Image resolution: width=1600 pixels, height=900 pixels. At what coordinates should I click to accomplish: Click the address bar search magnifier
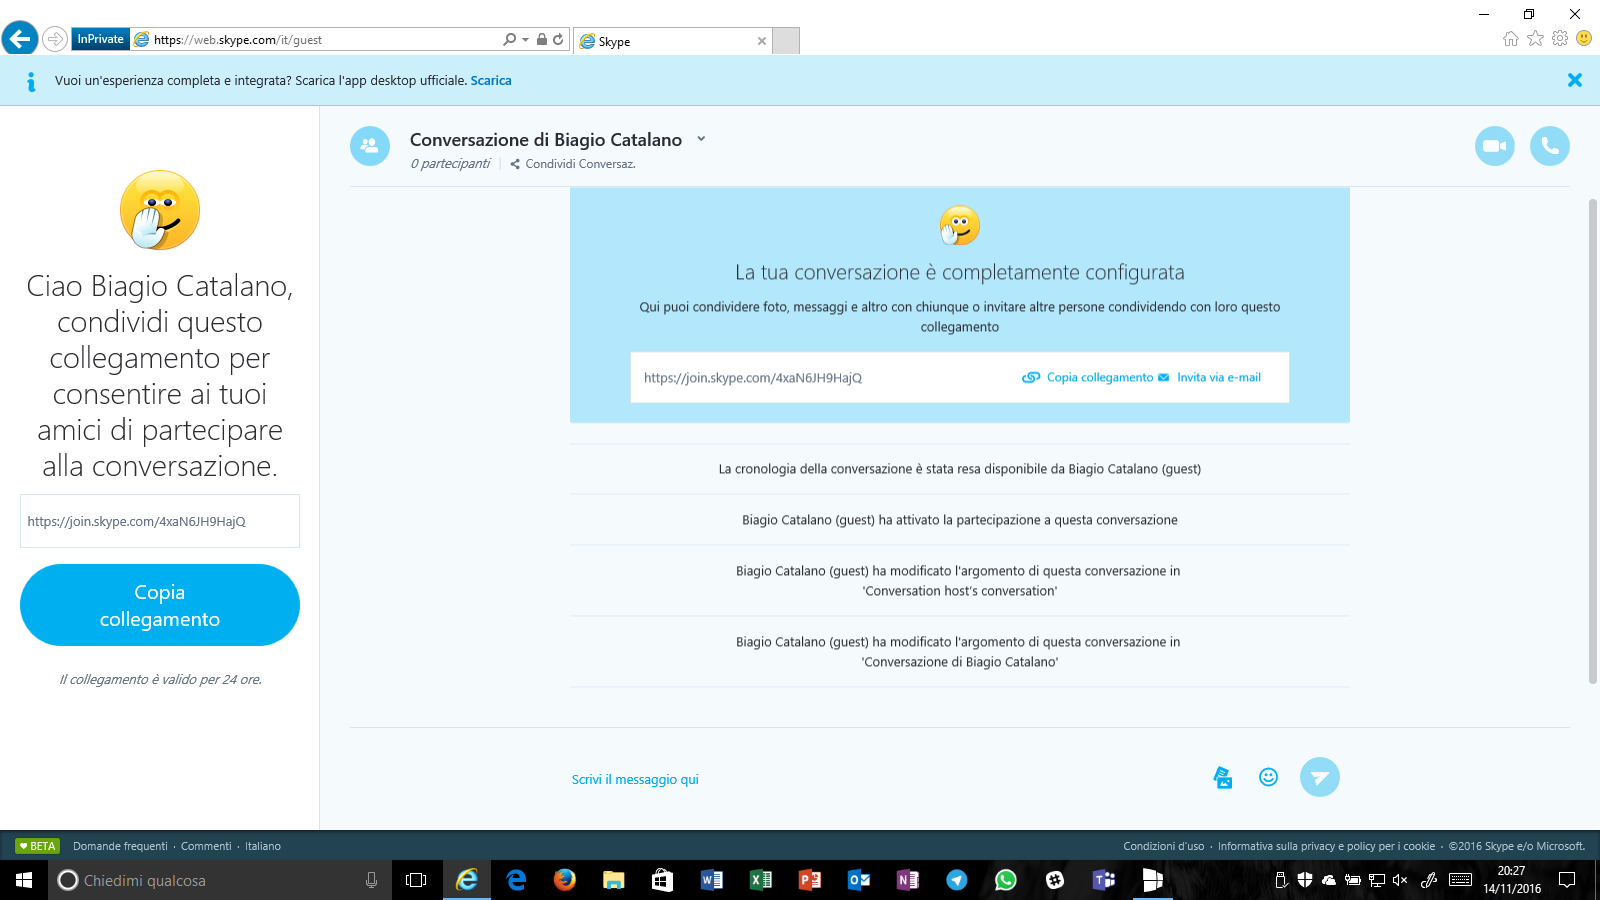tap(509, 39)
